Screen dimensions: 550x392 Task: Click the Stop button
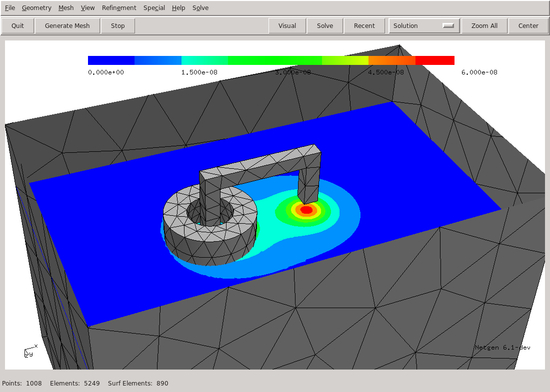pyautogui.click(x=118, y=26)
